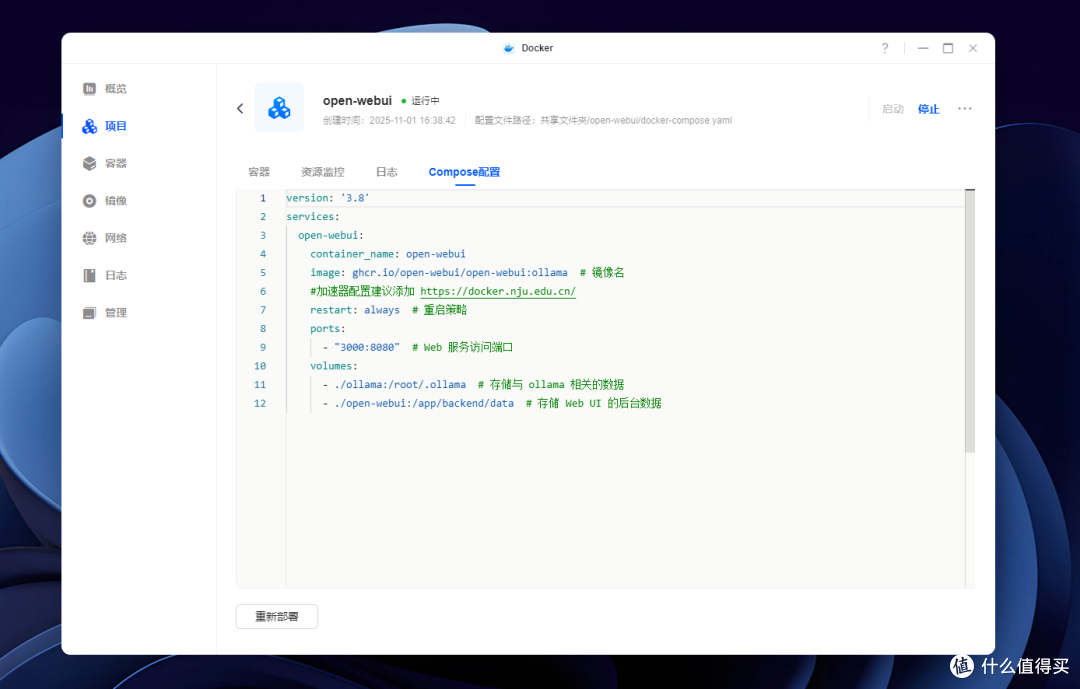Click the services: line in editor
This screenshot has width=1080, height=689.
(313, 216)
